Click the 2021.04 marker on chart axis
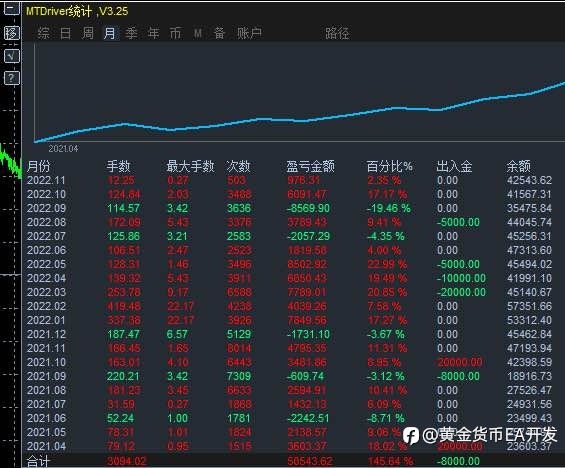565x468 pixels. point(63,148)
